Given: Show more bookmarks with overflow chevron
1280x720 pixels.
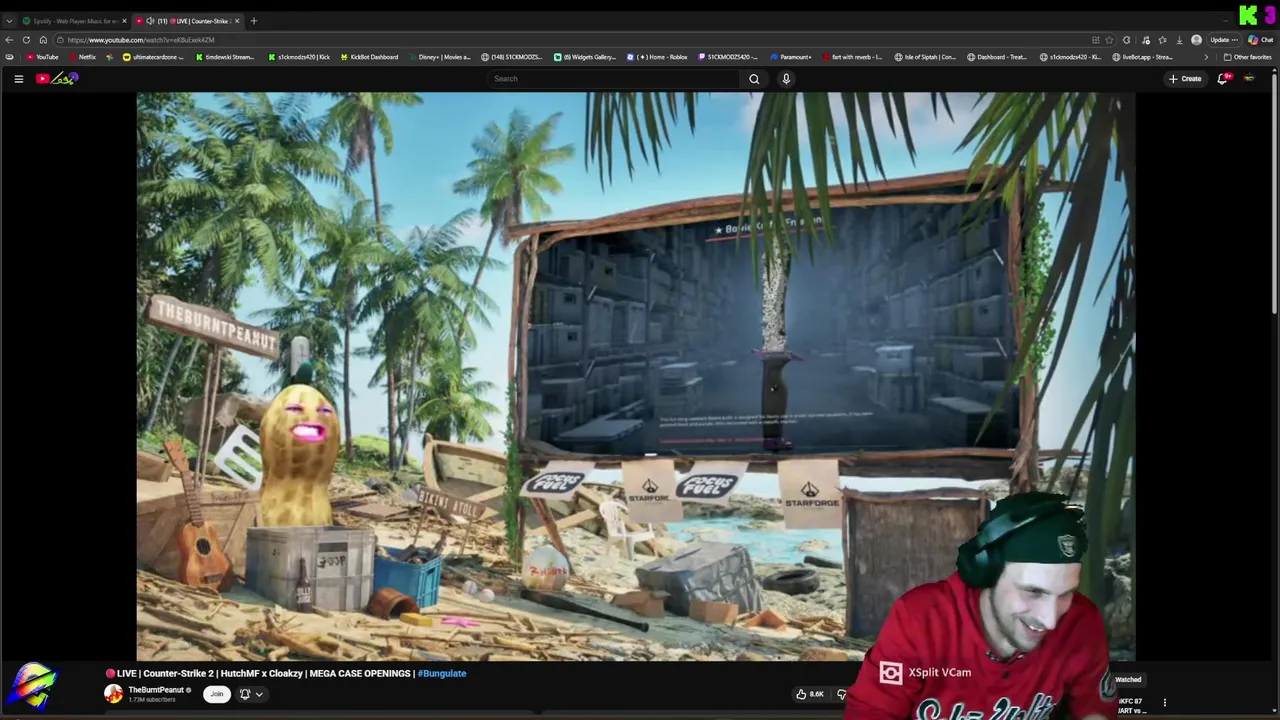Looking at the screenshot, I should [x=1206, y=57].
